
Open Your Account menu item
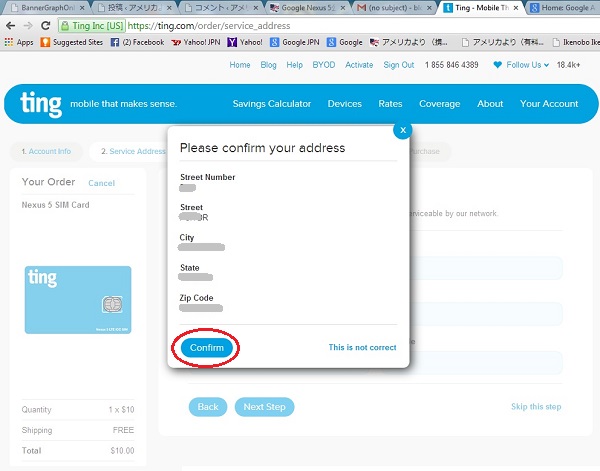point(549,104)
